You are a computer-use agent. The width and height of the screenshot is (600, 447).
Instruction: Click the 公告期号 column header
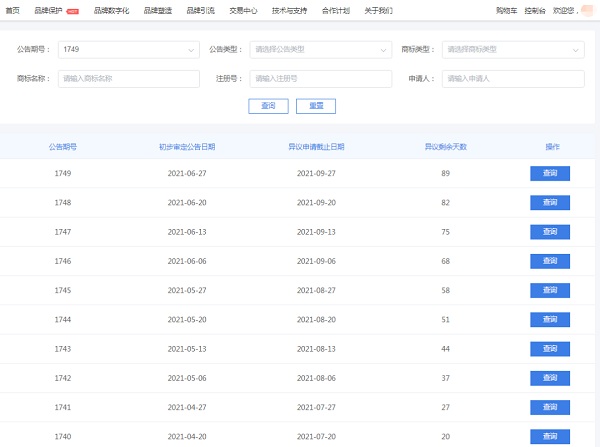(x=63, y=147)
